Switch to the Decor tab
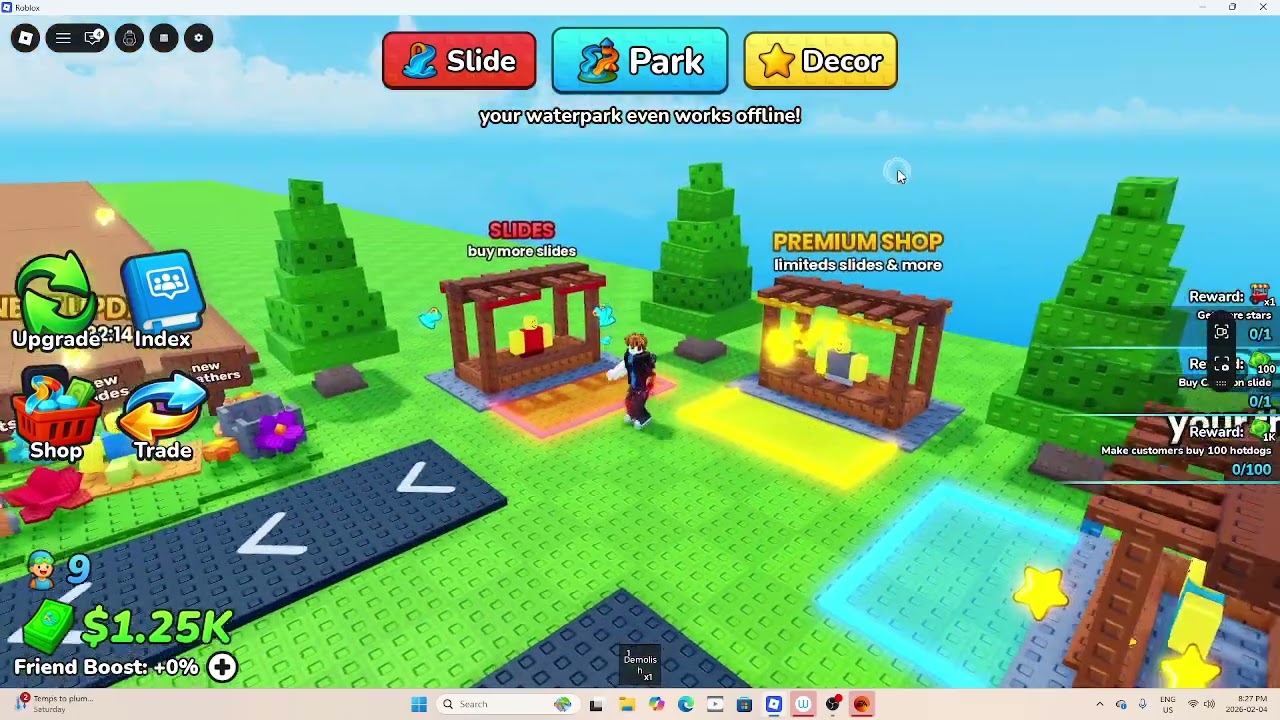The width and height of the screenshot is (1280, 720). [820, 61]
